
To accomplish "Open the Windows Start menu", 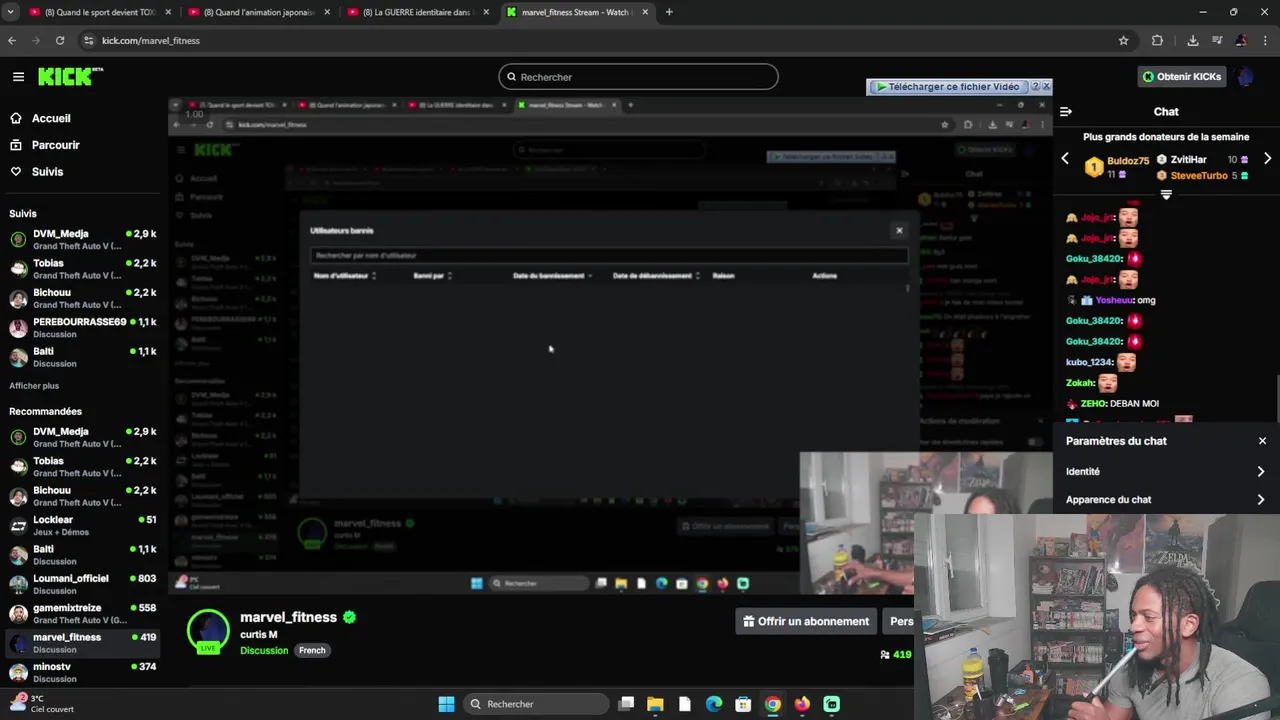I will tap(446, 704).
